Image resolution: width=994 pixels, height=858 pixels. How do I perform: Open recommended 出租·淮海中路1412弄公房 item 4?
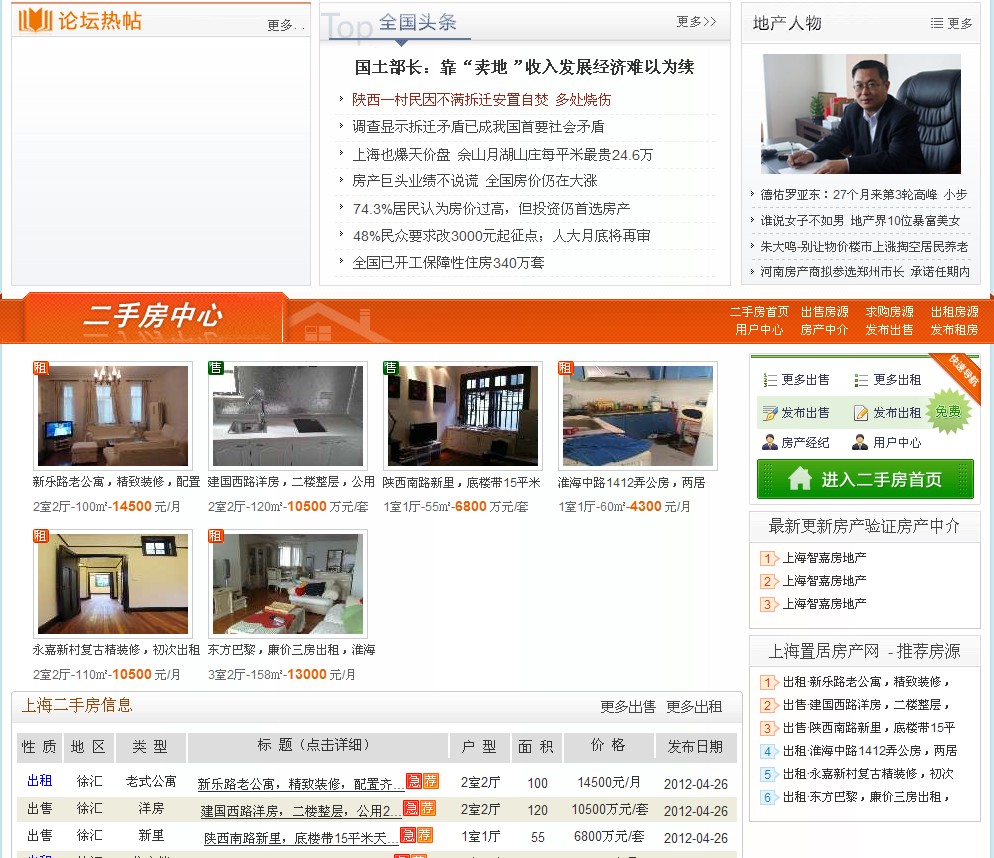click(870, 751)
